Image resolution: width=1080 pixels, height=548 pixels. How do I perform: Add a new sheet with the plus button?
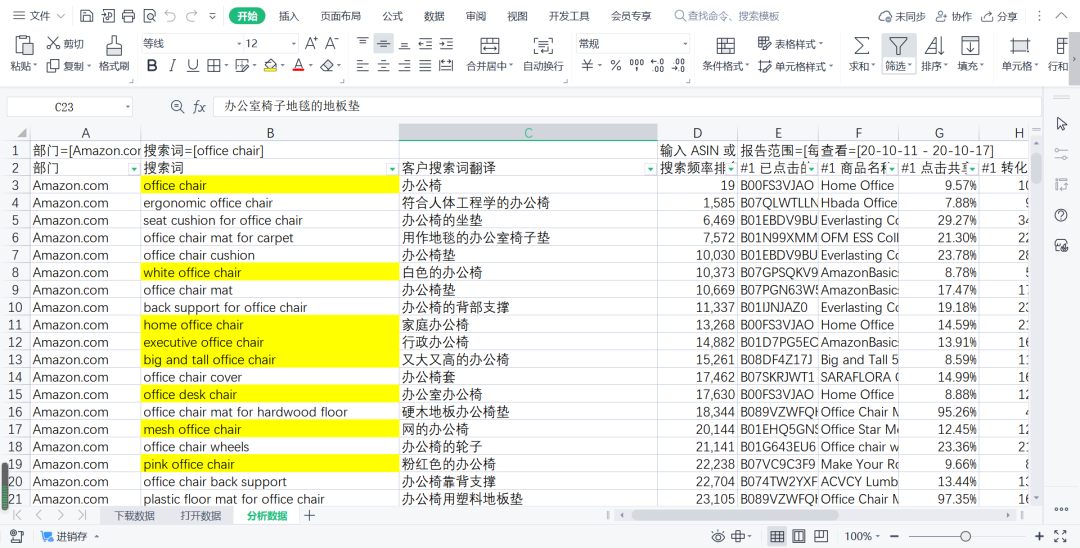click(310, 516)
